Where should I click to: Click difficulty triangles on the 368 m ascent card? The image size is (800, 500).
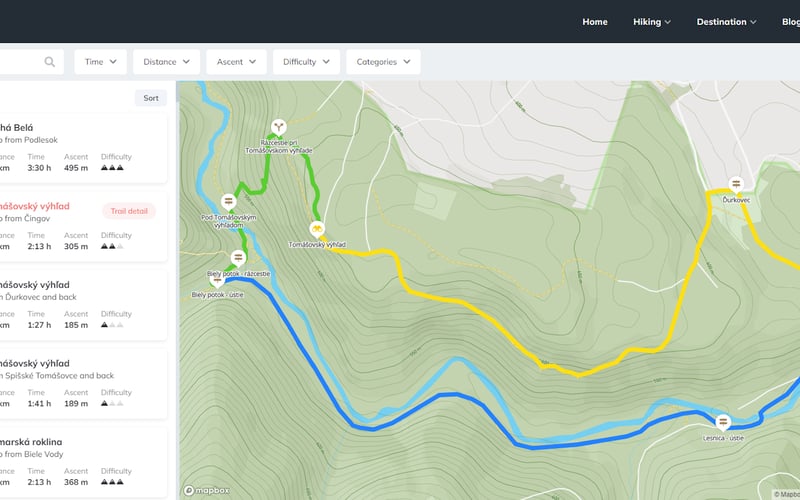[x=112, y=482]
